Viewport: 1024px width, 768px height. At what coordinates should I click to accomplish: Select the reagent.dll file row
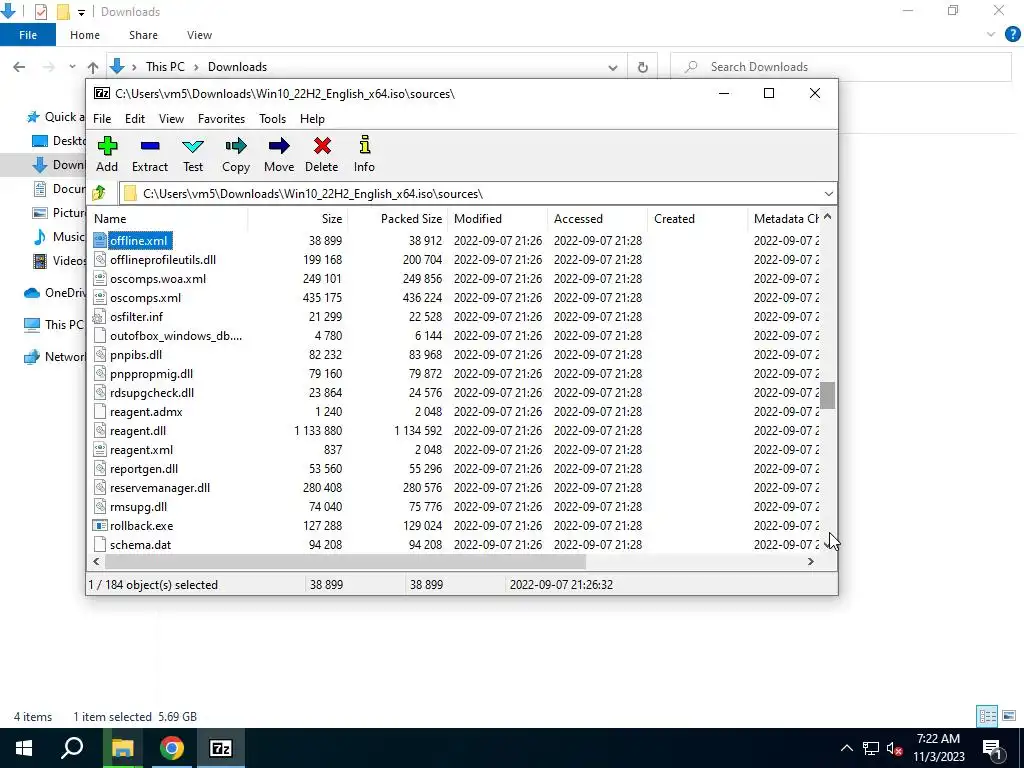click(x=455, y=431)
